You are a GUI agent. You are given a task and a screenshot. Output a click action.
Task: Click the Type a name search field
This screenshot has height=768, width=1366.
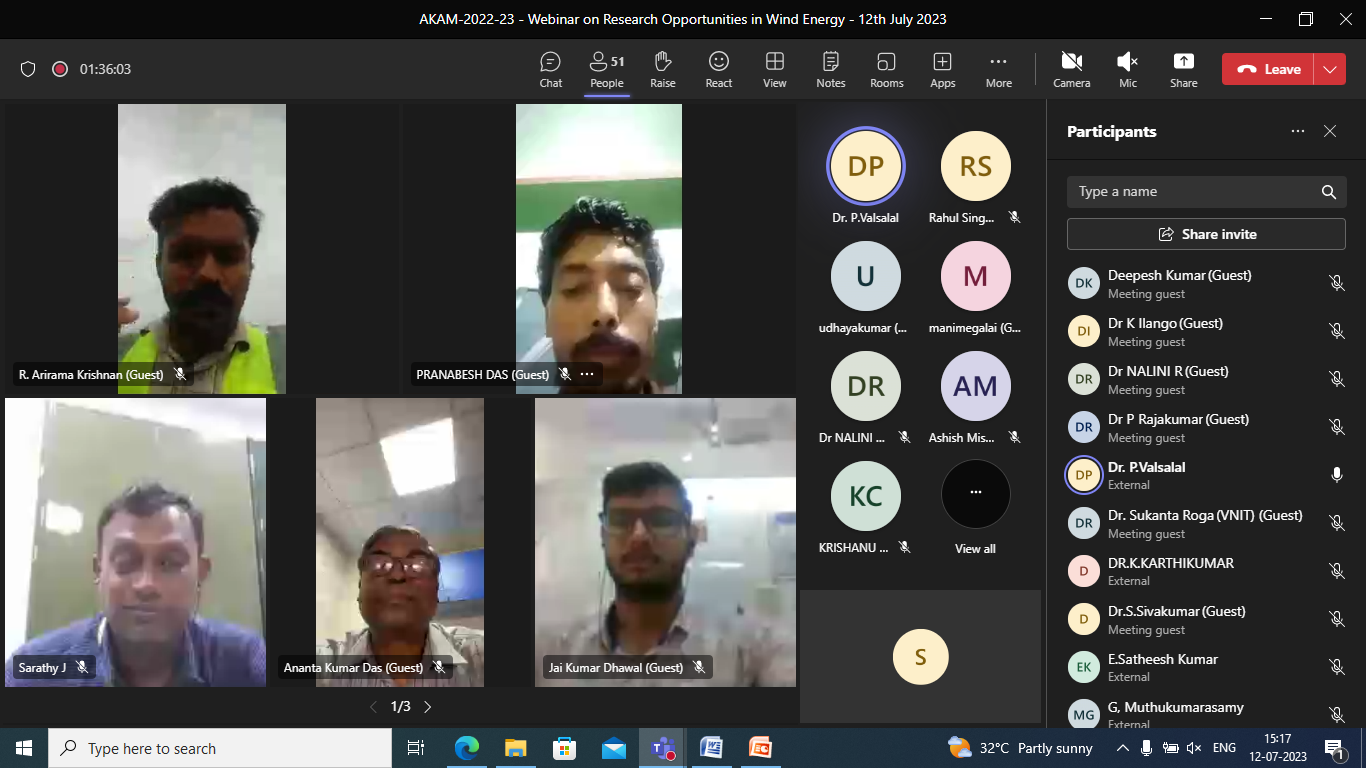click(x=1195, y=192)
